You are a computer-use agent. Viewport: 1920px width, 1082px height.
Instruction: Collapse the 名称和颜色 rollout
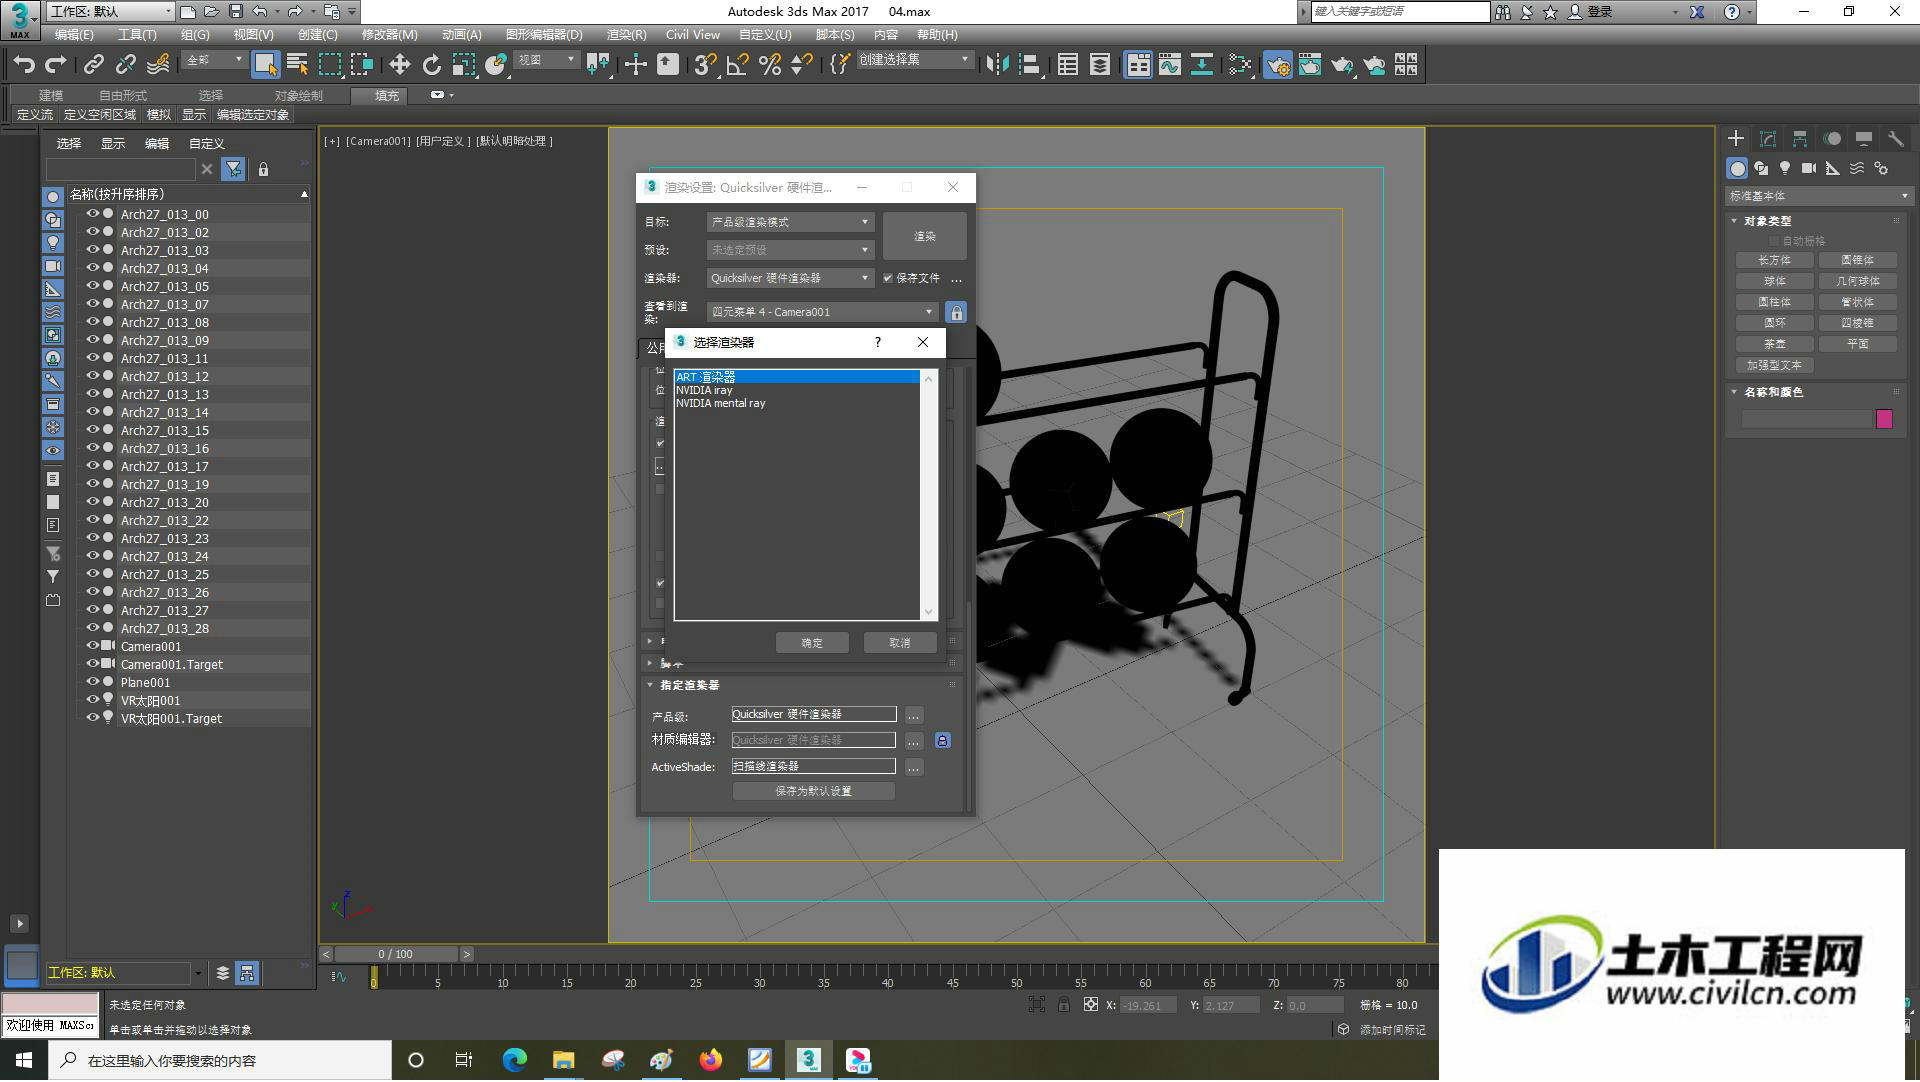coord(1735,393)
